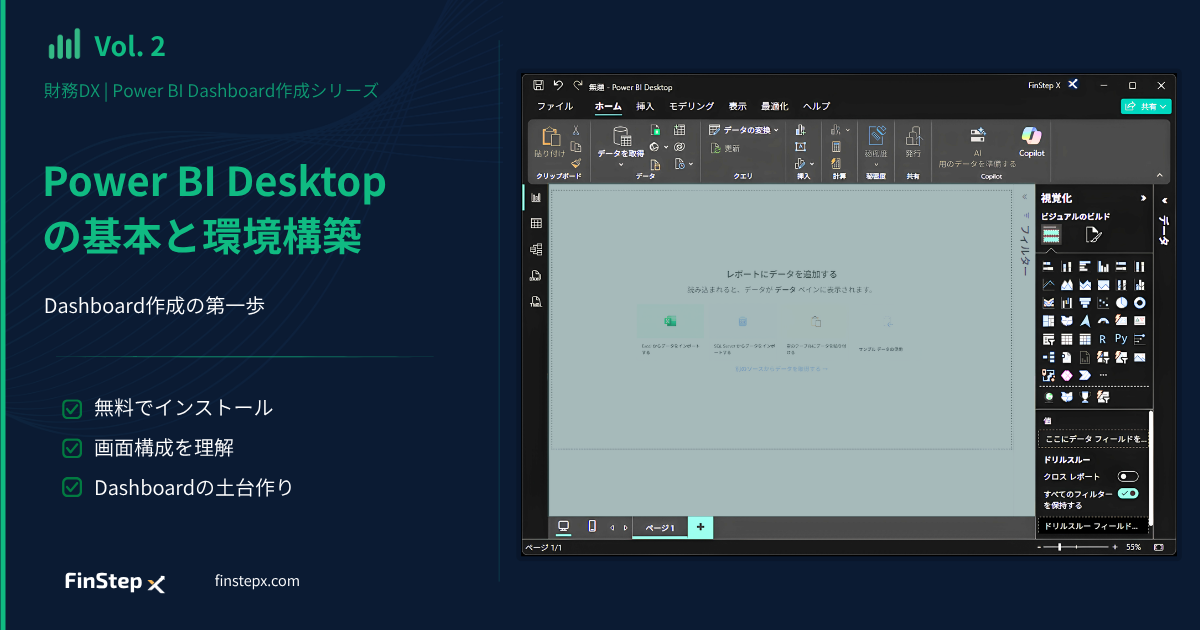
Task: Go to previous page arrow in page bar
Action: pyautogui.click(x=612, y=528)
